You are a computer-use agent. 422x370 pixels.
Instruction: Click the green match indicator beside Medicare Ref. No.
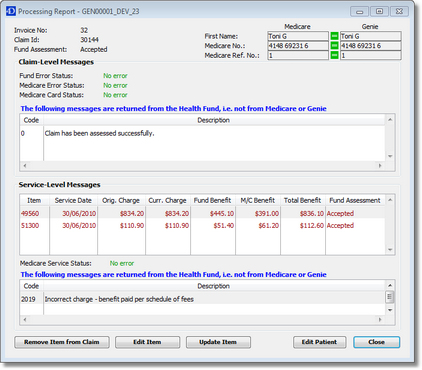(x=334, y=55)
